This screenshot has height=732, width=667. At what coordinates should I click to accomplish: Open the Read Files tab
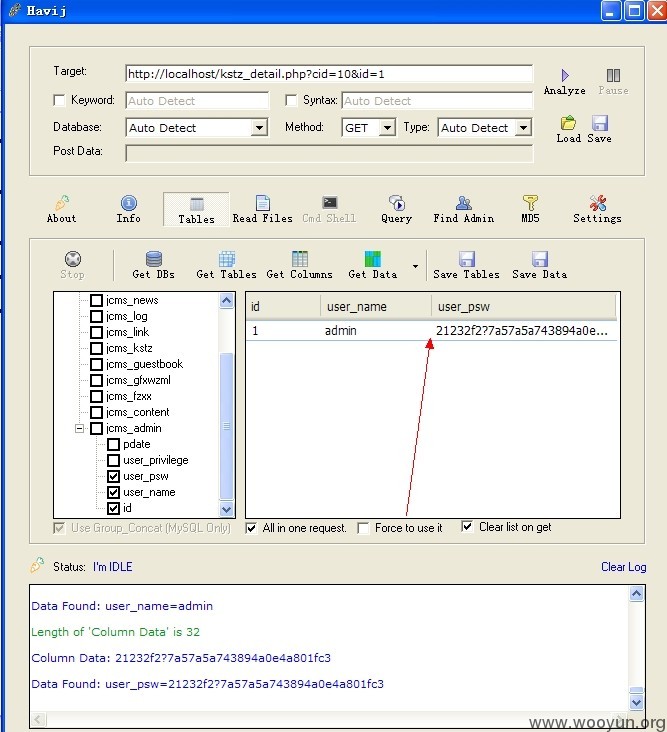click(262, 209)
